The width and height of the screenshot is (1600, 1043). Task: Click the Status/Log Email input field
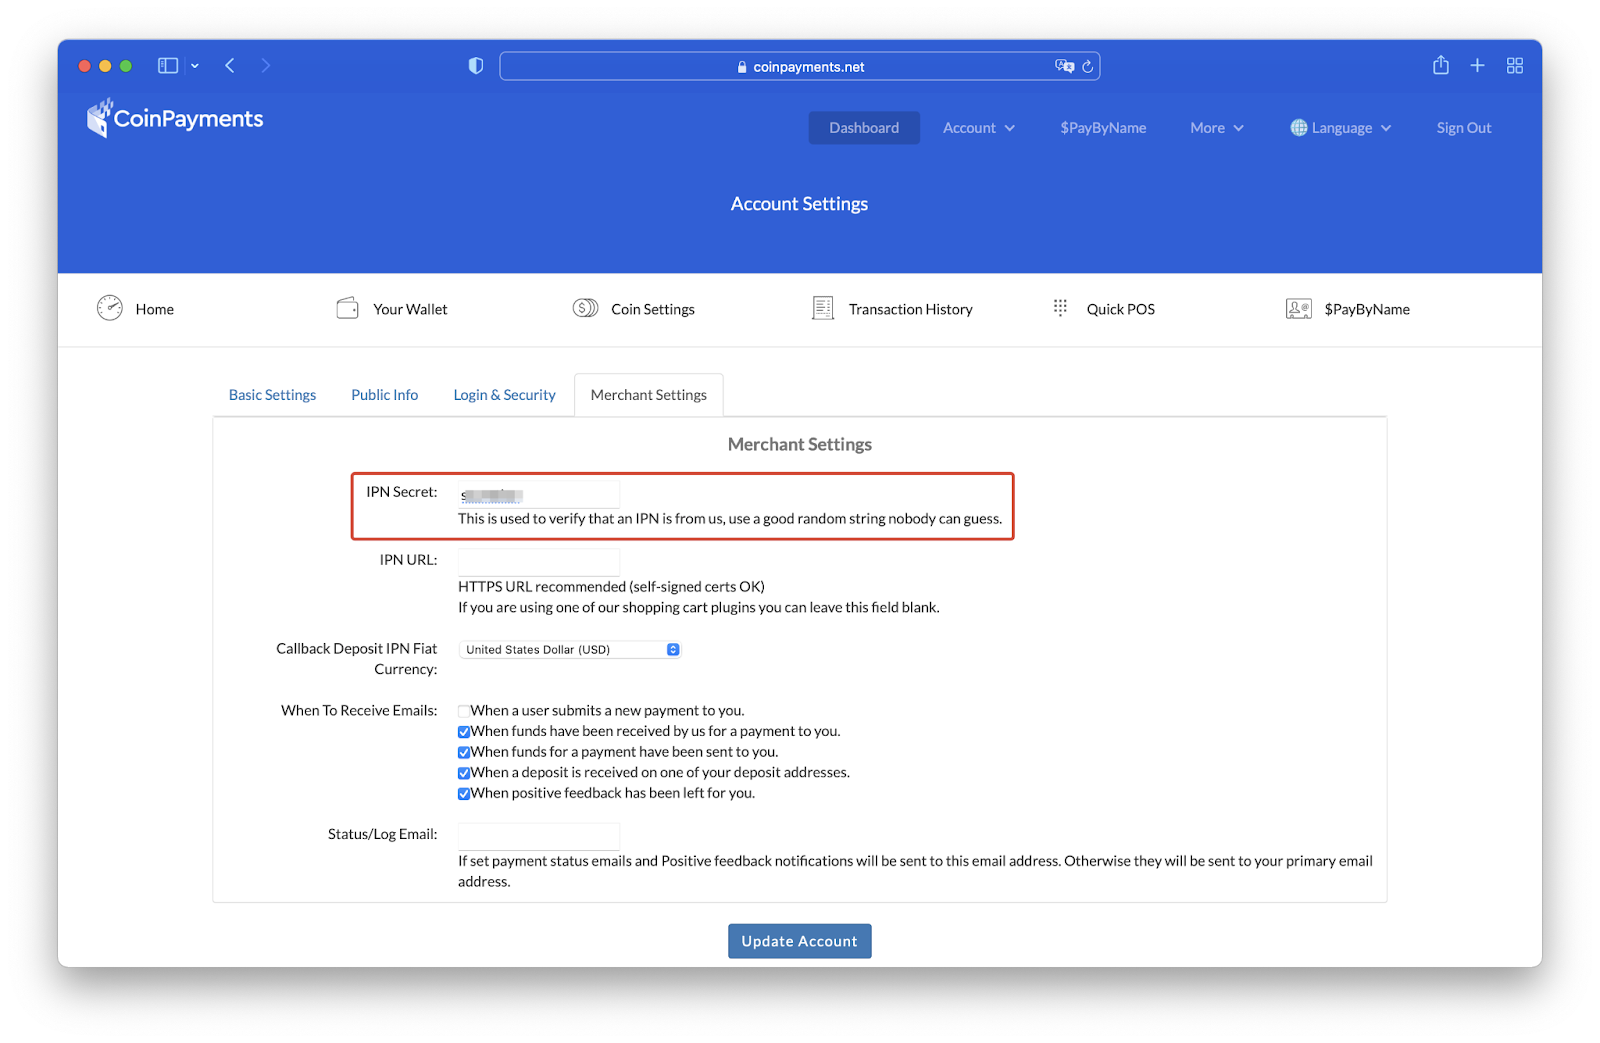tap(539, 836)
